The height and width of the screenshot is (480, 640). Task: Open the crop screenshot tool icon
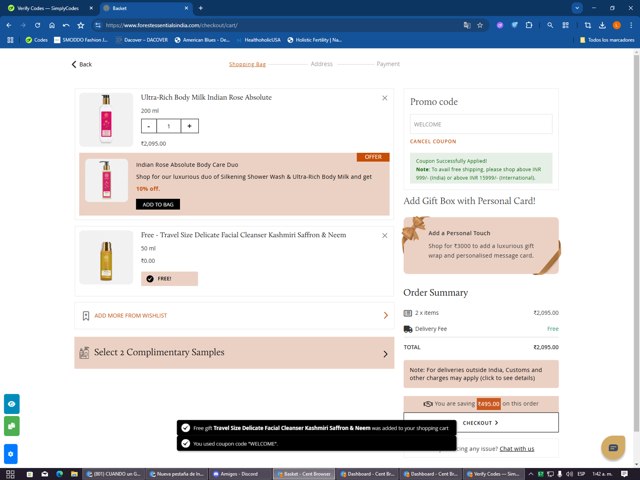pos(588,25)
